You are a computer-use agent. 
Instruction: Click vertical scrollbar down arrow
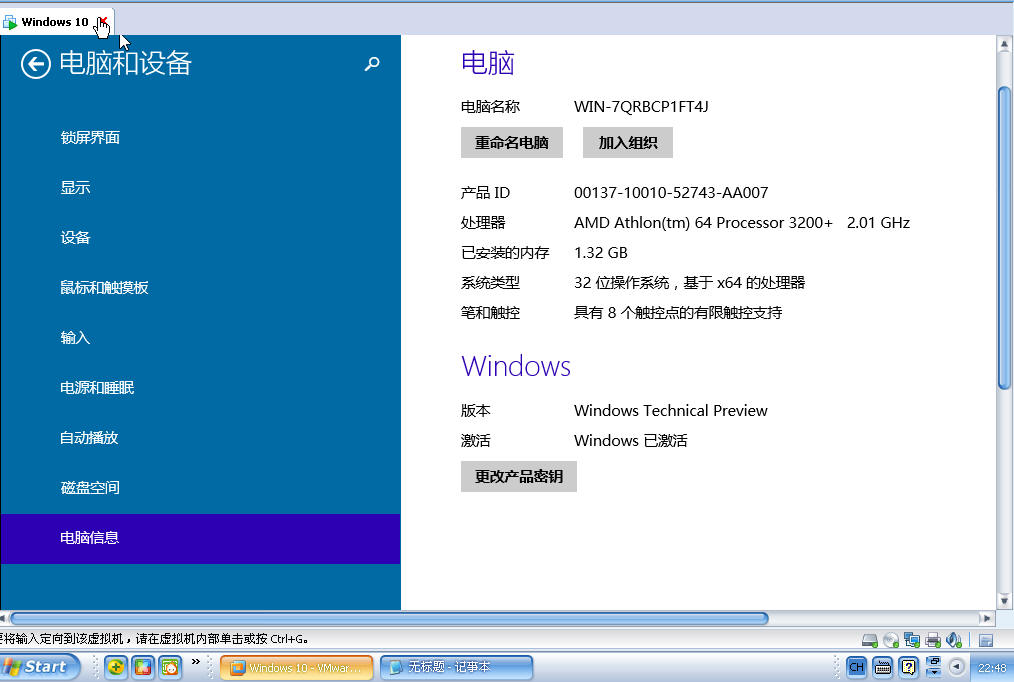coord(1004,601)
